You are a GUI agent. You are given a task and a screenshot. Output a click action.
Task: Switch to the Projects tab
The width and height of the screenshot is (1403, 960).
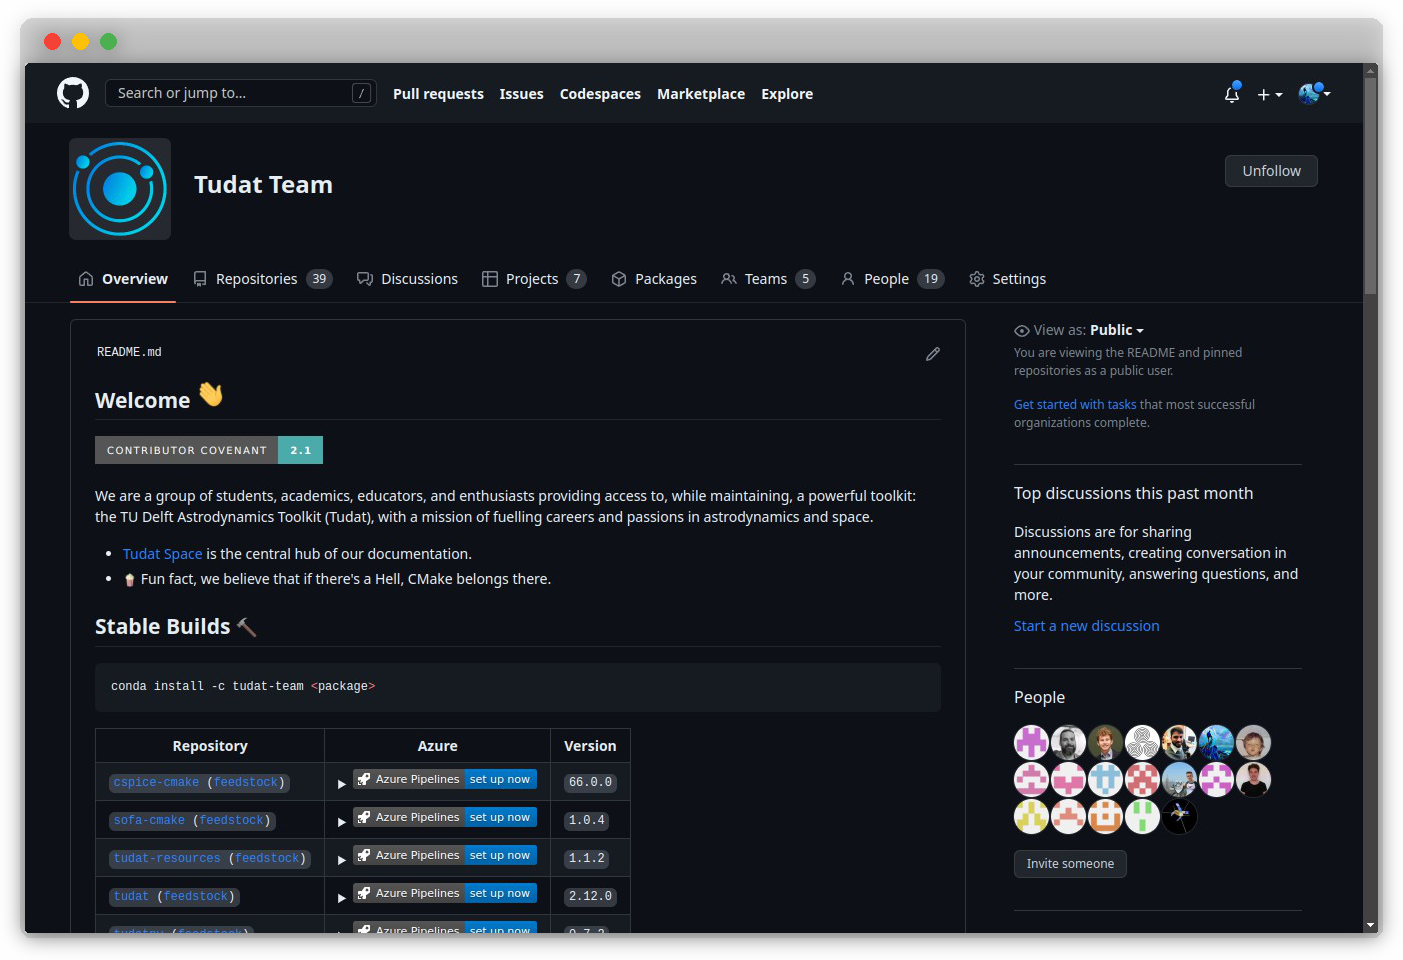(534, 279)
